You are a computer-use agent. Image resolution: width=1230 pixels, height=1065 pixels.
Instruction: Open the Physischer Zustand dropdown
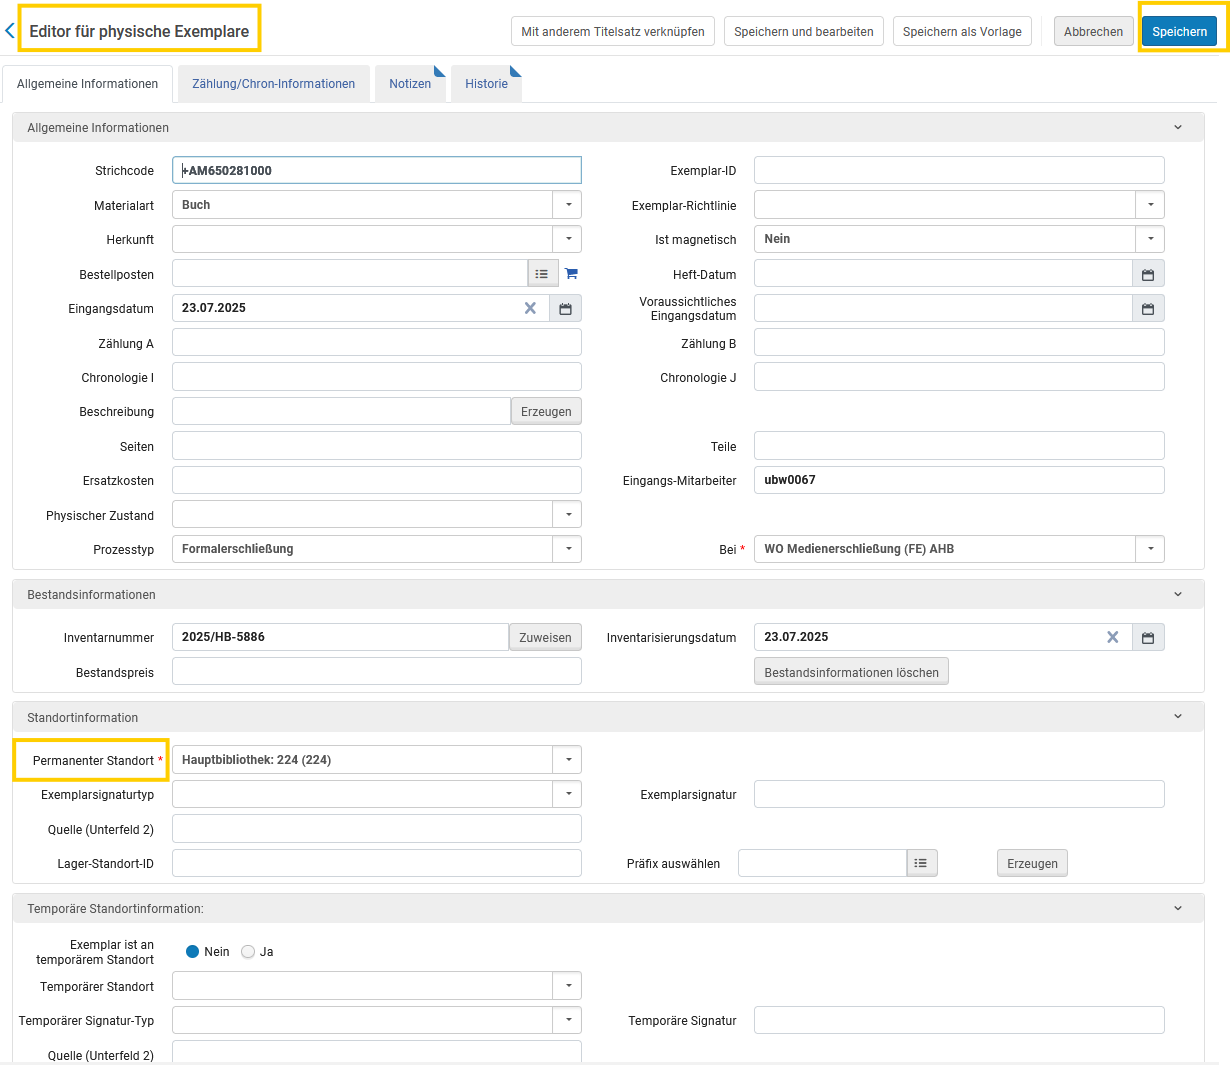point(567,514)
